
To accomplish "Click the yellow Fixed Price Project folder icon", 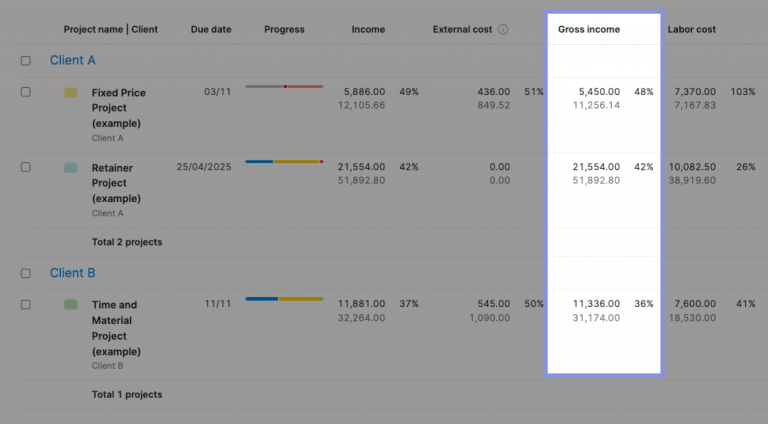I will pos(71,93).
